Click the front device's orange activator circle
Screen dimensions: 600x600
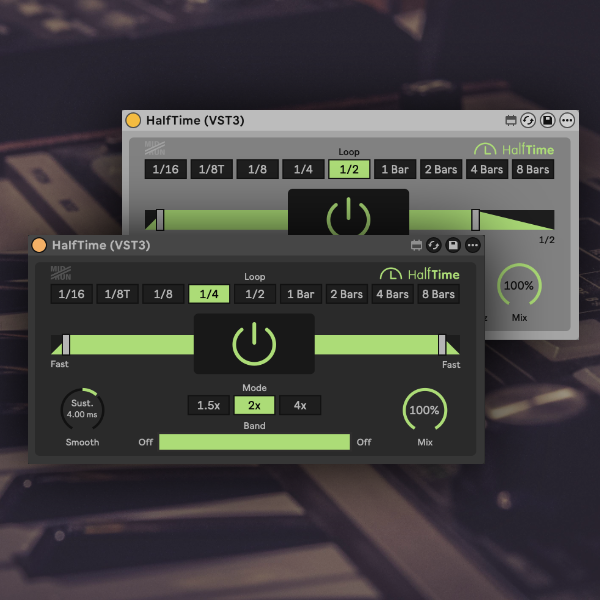coord(39,245)
